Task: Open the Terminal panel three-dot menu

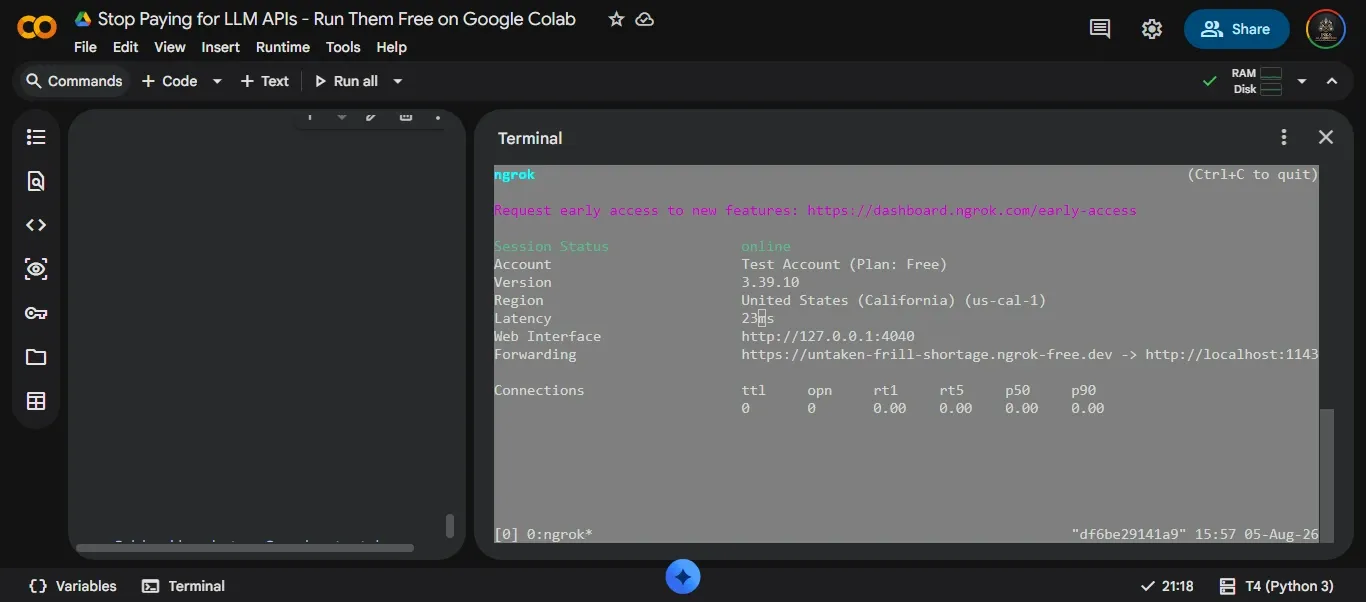Action: [x=1284, y=138]
